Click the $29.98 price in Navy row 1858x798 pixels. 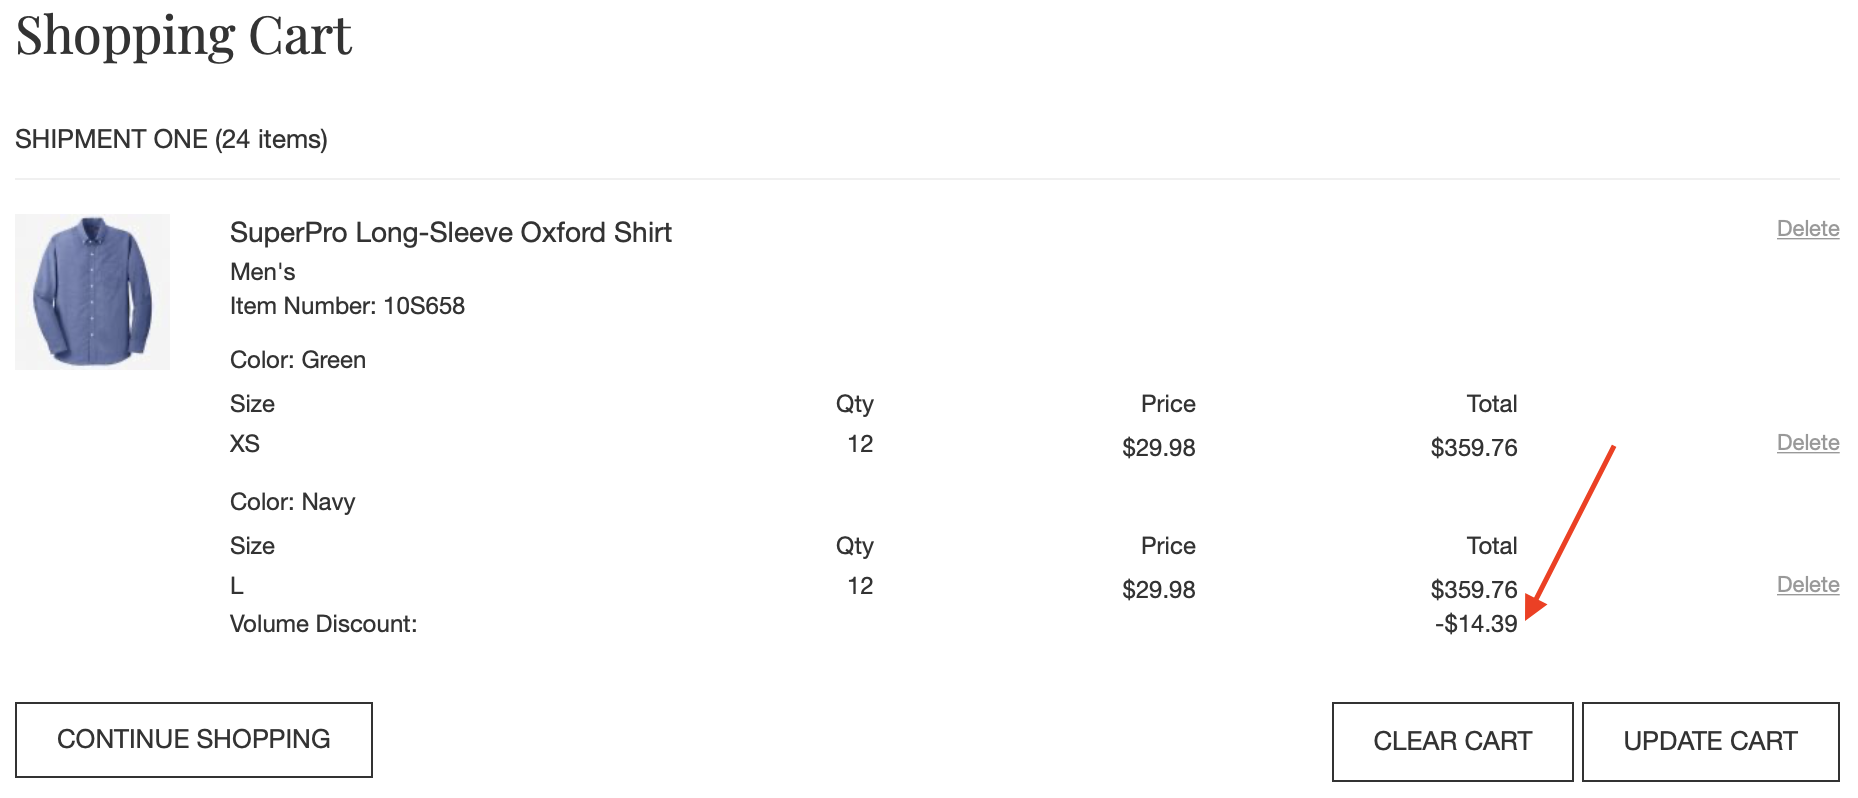point(1158,590)
